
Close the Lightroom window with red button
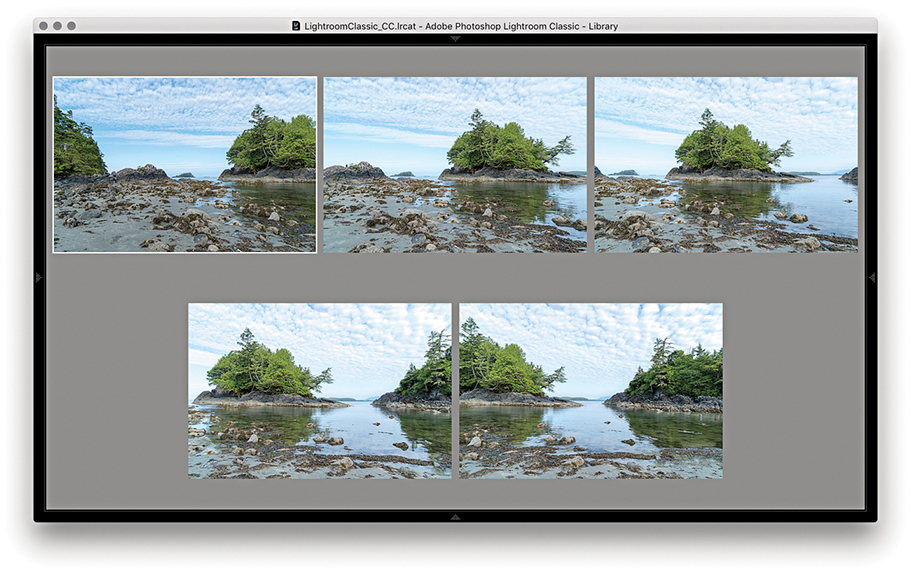pos(43,26)
